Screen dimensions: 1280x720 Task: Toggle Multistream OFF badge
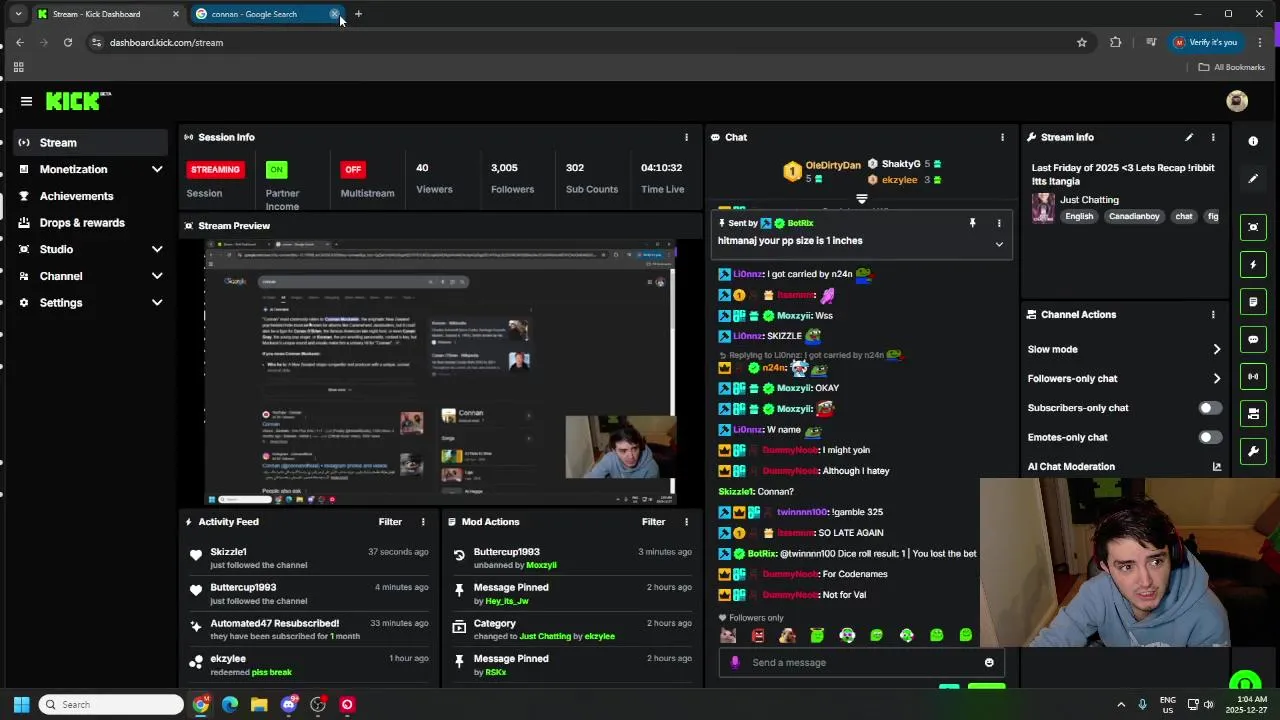pos(353,169)
